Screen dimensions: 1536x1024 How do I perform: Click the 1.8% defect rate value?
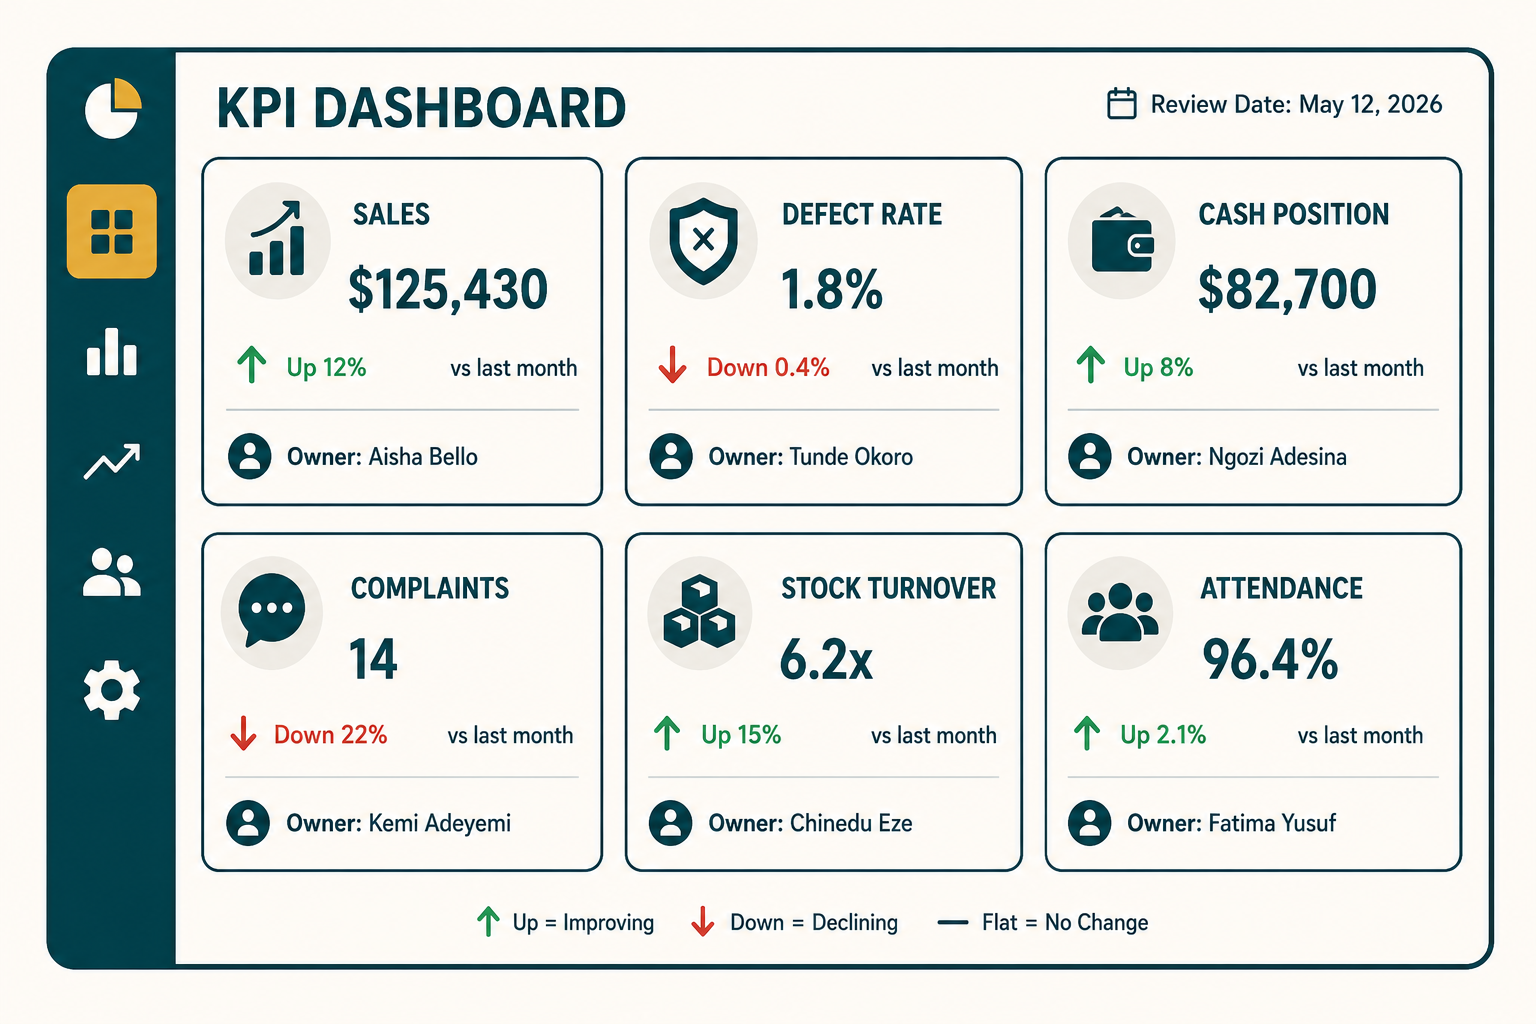832,290
